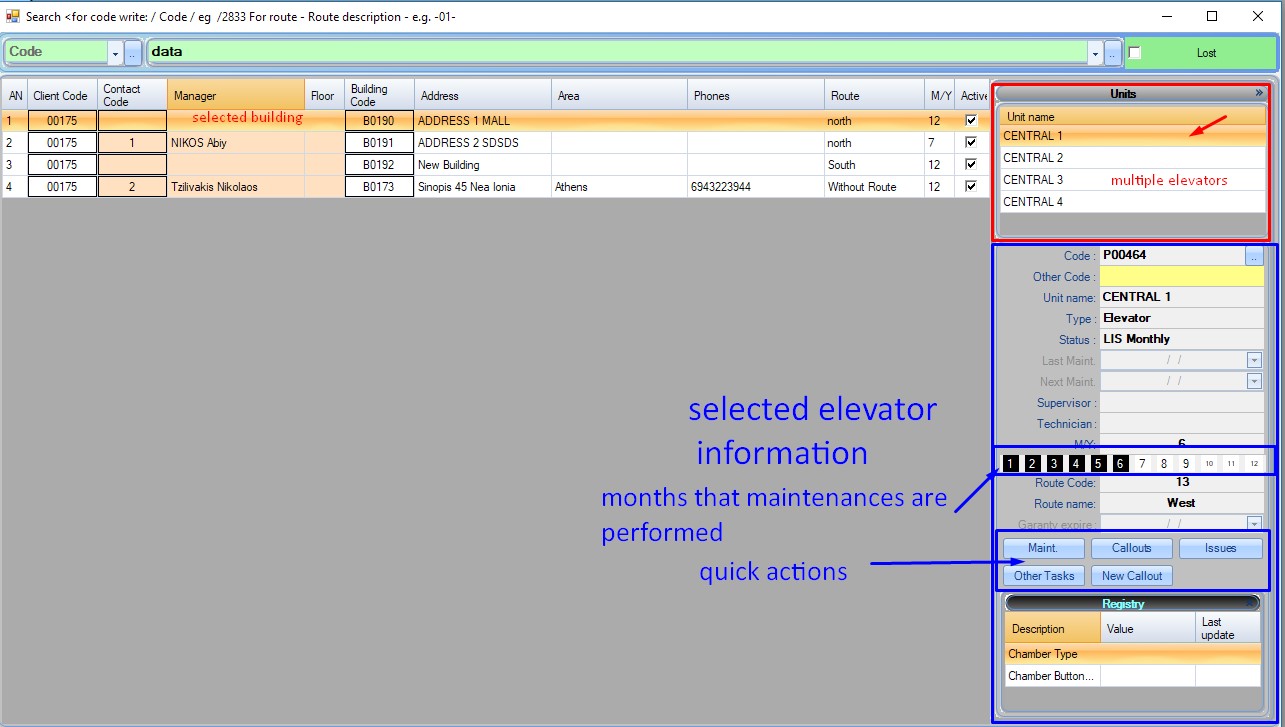
Task: Select month 7 in the maintenance months strip
Action: pos(1142,463)
